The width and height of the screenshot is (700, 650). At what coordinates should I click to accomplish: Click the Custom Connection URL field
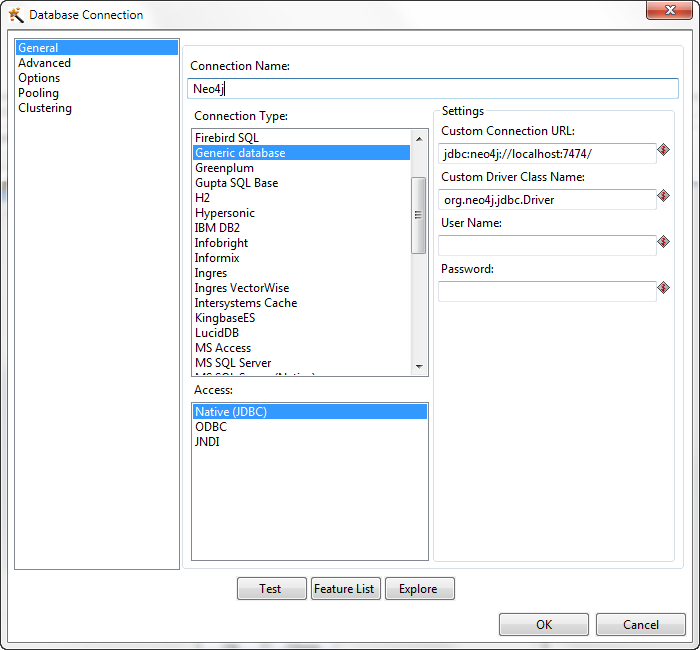coord(547,154)
